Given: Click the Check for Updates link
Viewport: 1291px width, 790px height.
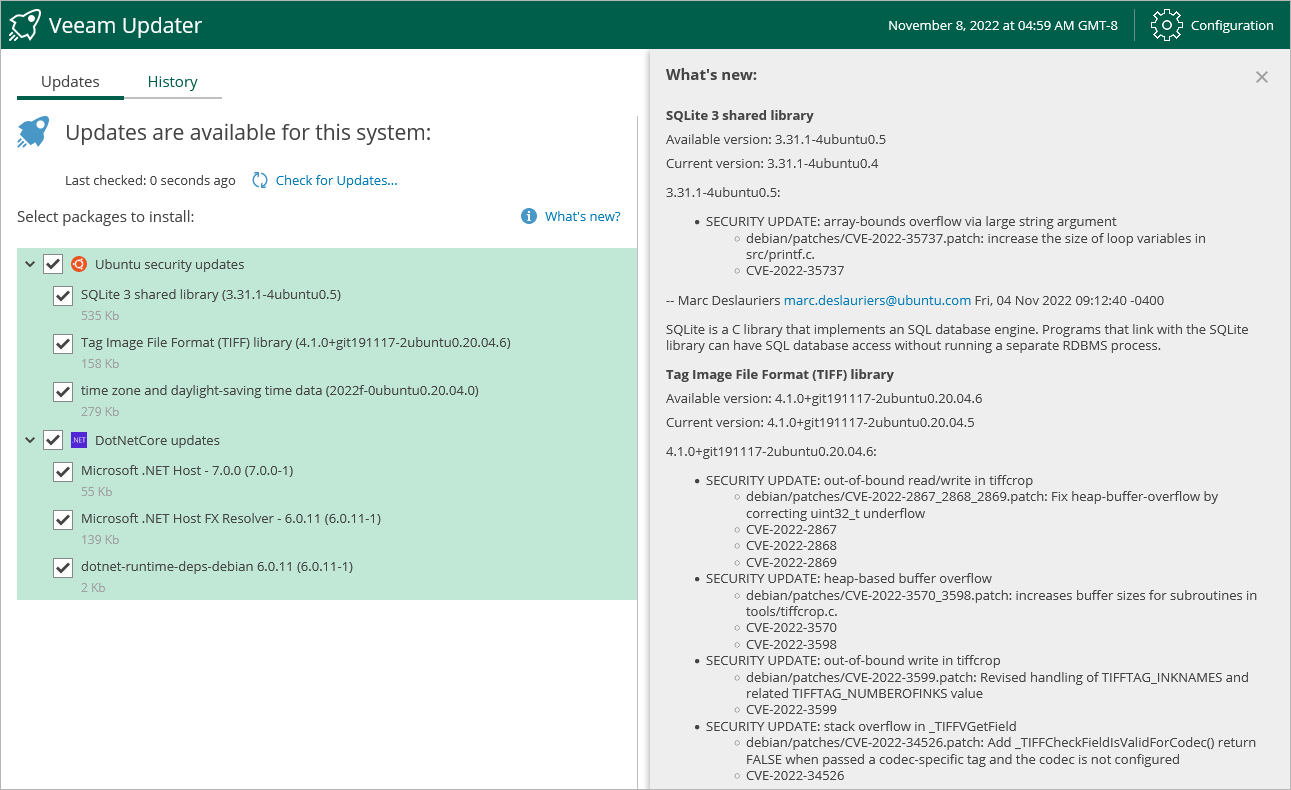Looking at the screenshot, I should 336,180.
